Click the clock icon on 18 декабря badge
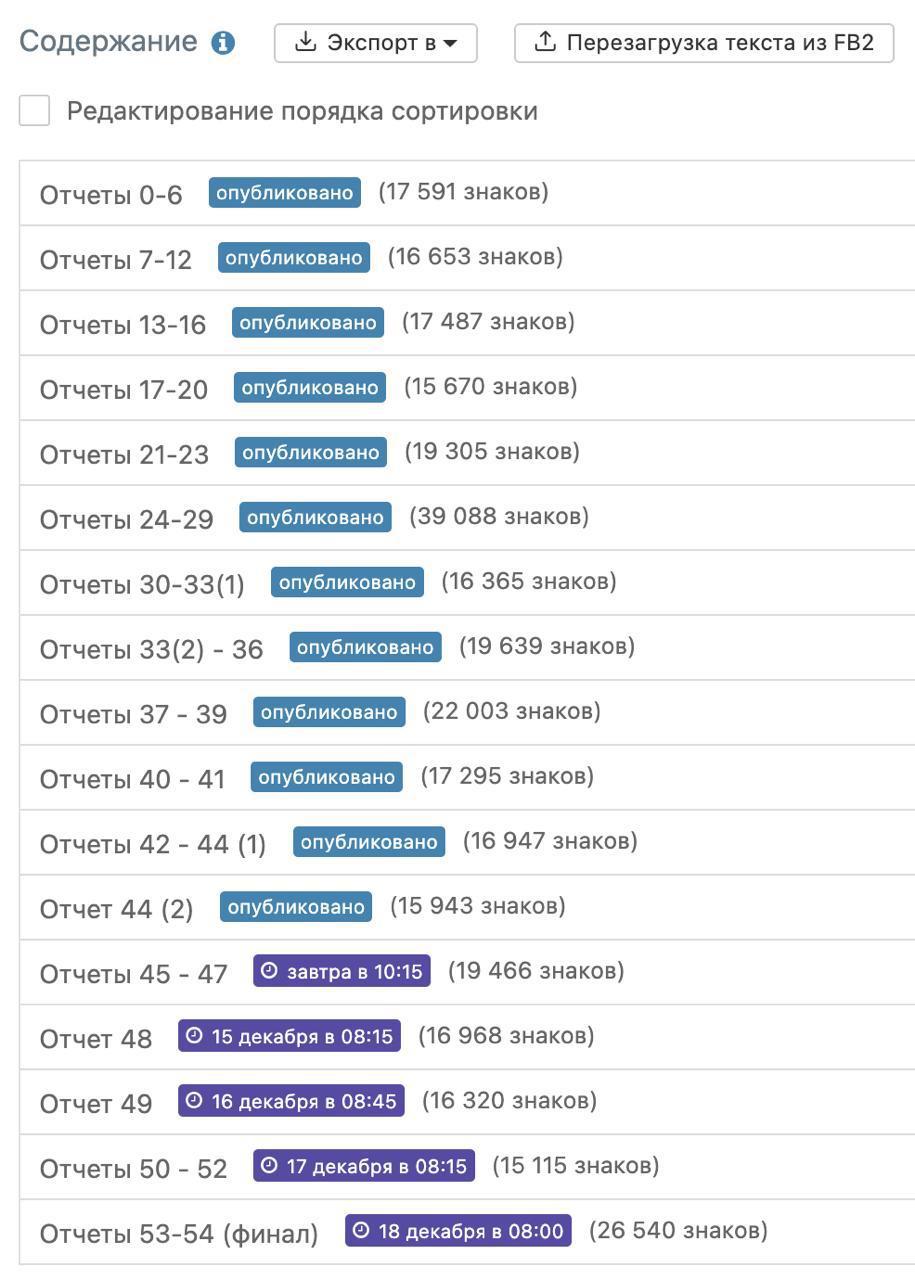 point(361,1231)
